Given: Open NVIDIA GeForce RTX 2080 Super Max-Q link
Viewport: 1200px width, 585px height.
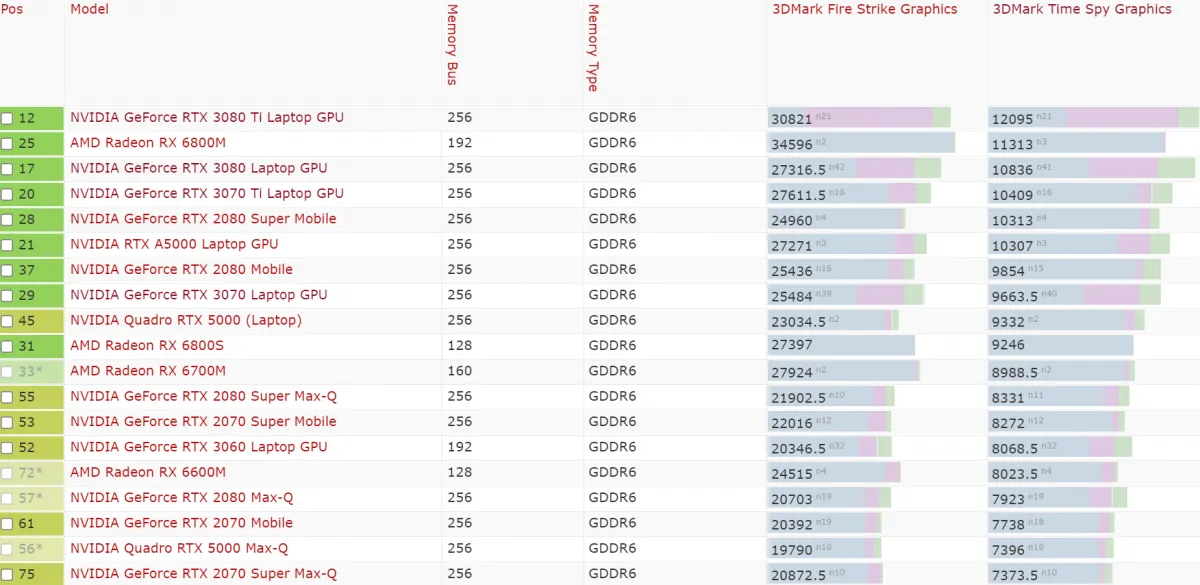Looking at the screenshot, I should [x=204, y=396].
